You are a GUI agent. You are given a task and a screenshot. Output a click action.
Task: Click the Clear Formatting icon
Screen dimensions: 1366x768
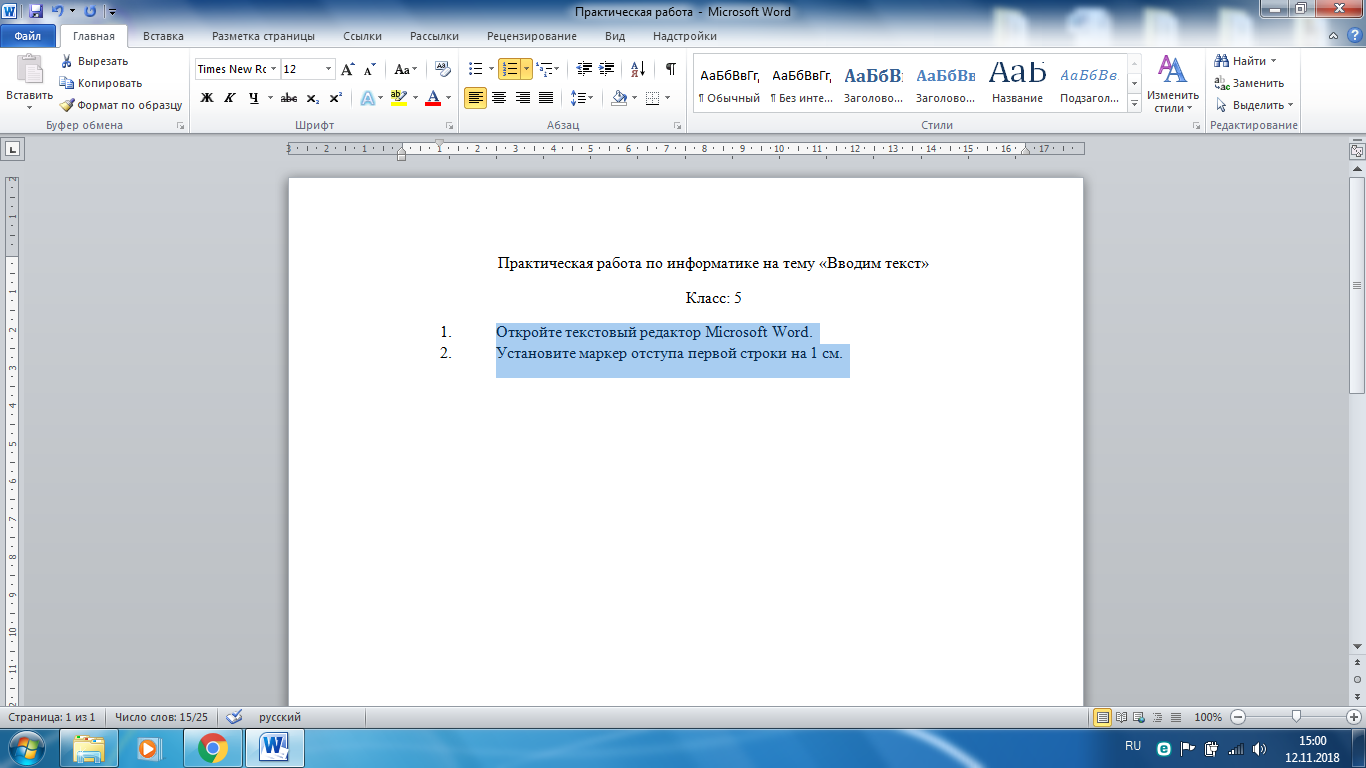pos(443,69)
